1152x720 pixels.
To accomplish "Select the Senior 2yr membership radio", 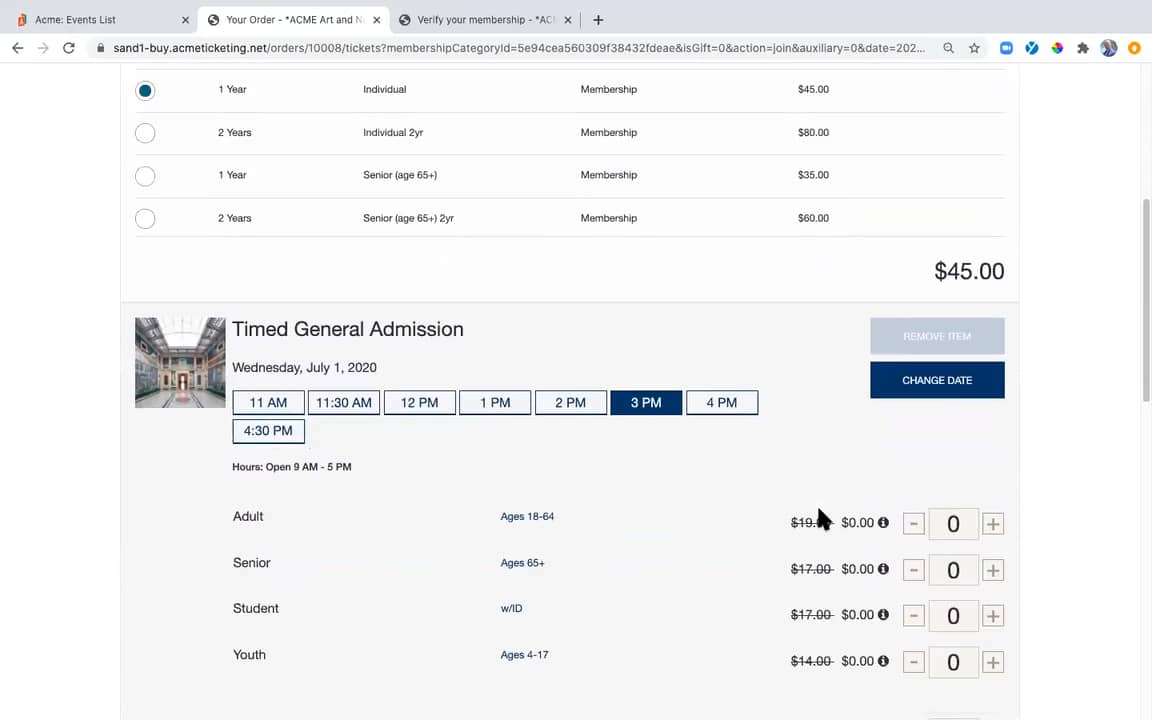I will click(145, 219).
